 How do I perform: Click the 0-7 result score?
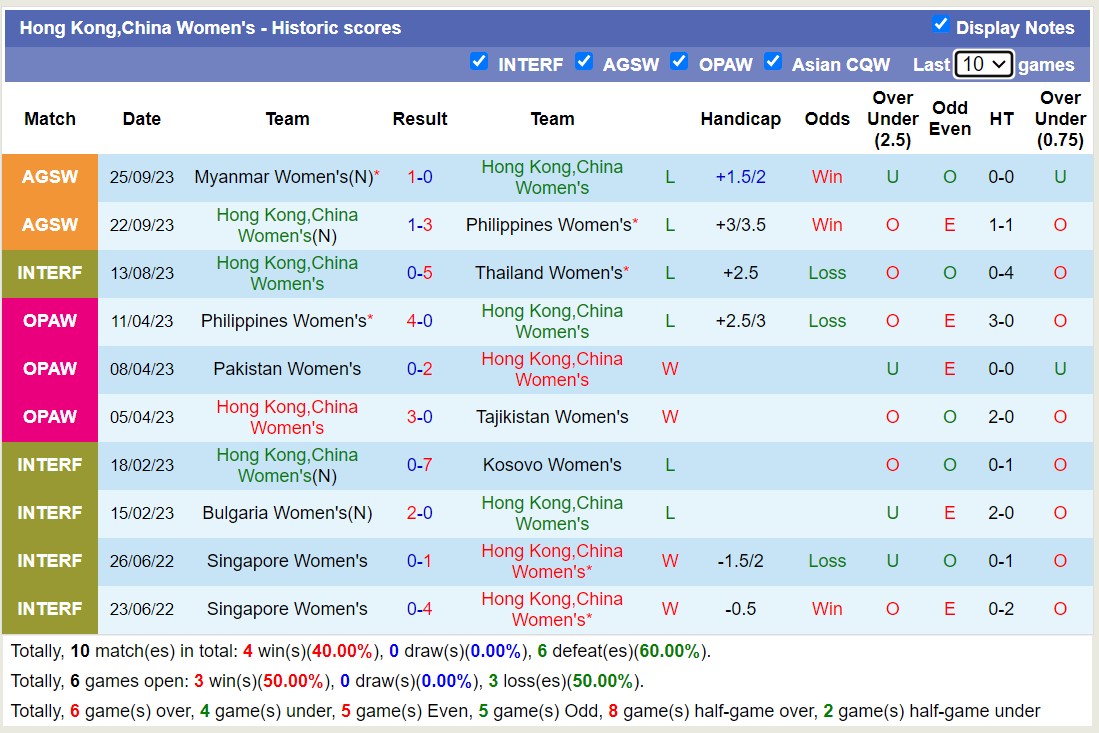420,465
